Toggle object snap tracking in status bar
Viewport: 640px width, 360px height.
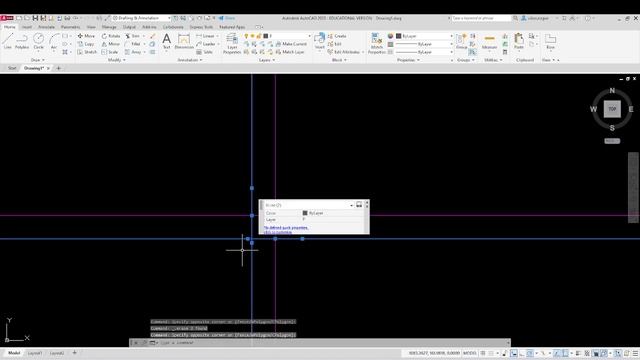[x=557, y=353]
